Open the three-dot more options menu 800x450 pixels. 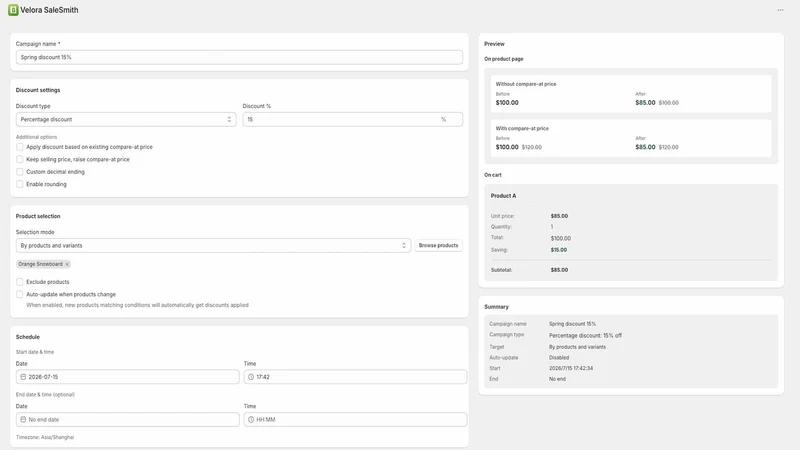[780, 10]
